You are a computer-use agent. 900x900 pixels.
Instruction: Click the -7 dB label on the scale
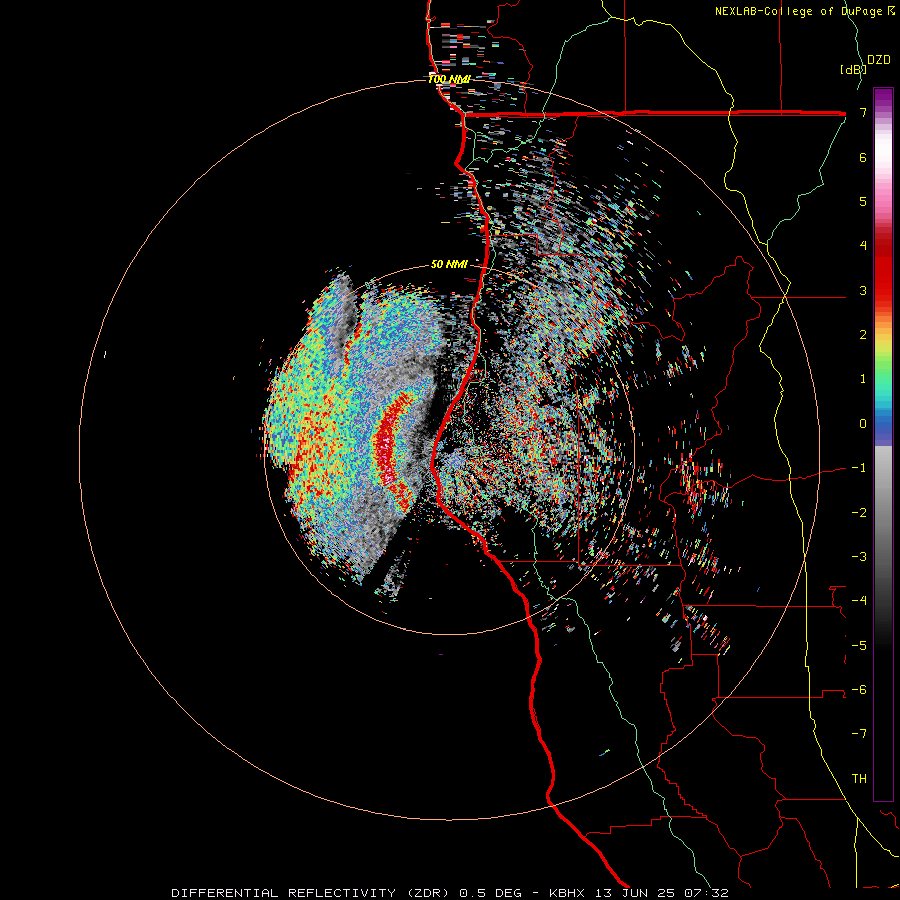[x=859, y=734]
